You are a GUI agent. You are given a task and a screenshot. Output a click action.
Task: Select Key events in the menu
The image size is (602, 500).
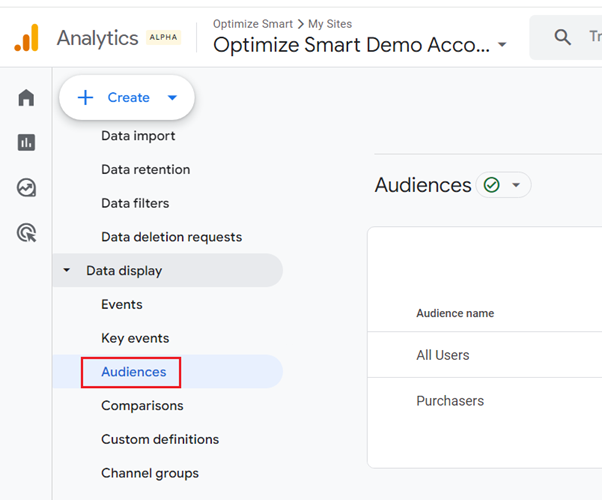[135, 338]
